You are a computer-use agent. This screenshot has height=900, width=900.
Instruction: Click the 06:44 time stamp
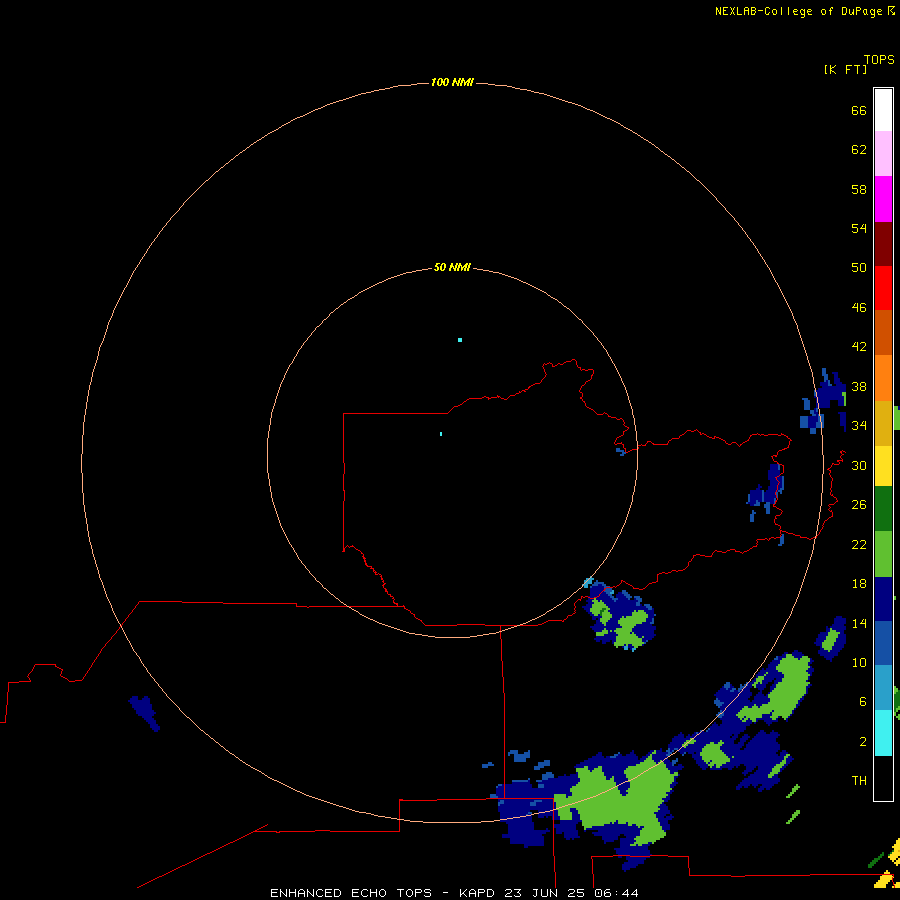tap(616, 893)
